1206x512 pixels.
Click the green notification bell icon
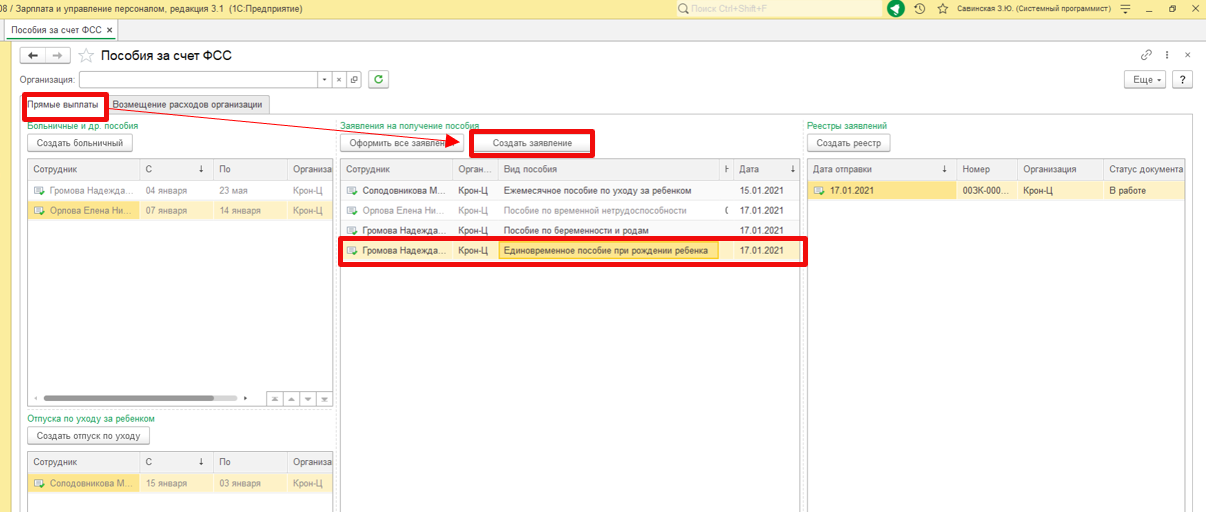click(x=896, y=9)
